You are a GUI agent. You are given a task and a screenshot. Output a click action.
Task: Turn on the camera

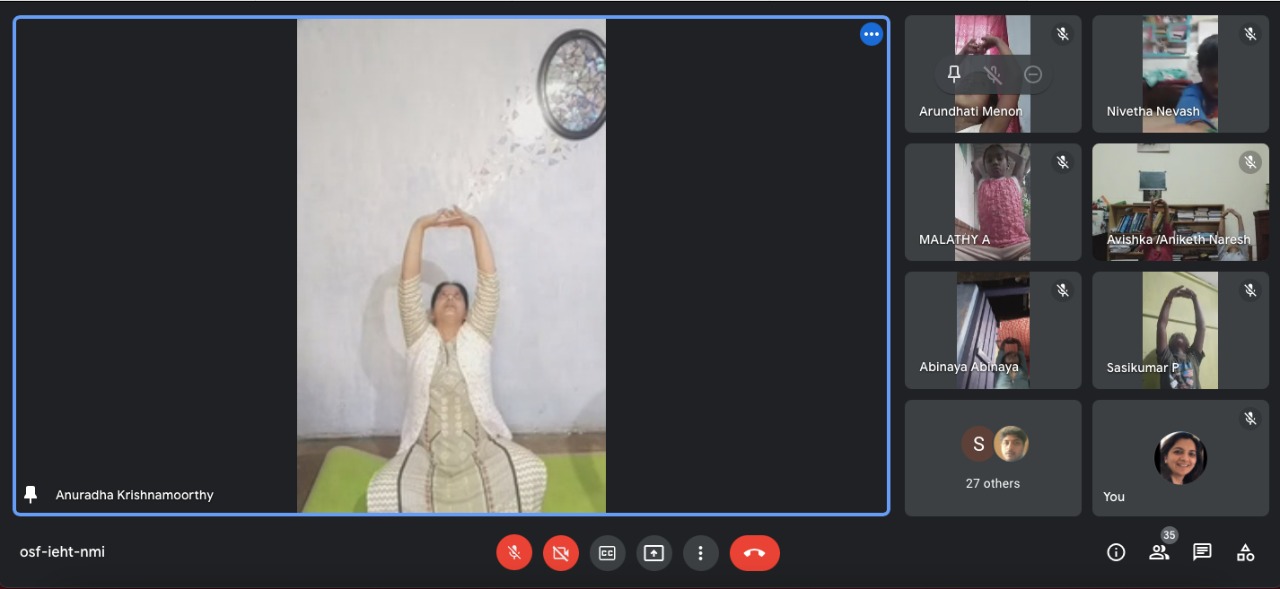pyautogui.click(x=561, y=552)
